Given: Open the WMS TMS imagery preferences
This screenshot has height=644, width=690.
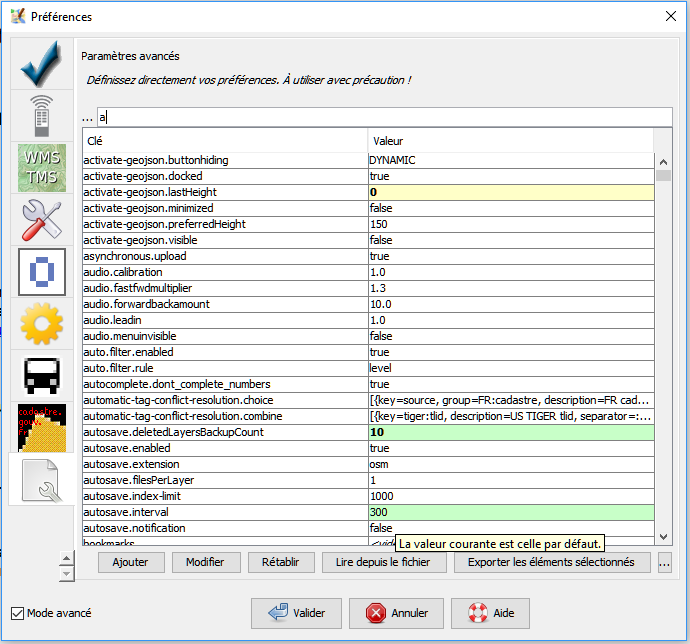Looking at the screenshot, I should click(41, 167).
